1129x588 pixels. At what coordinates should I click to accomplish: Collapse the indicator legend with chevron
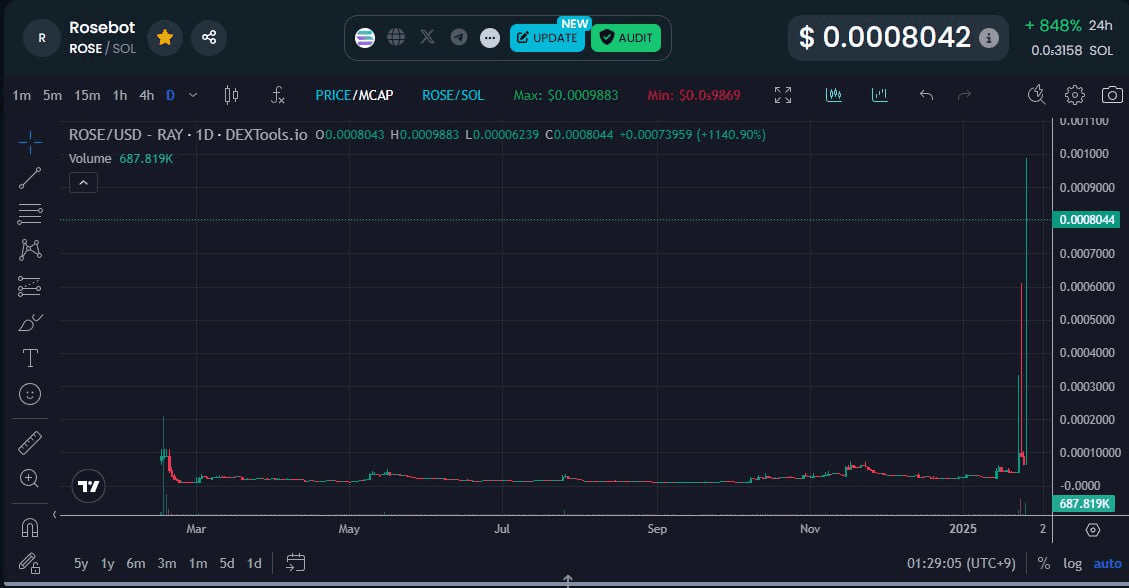point(84,183)
